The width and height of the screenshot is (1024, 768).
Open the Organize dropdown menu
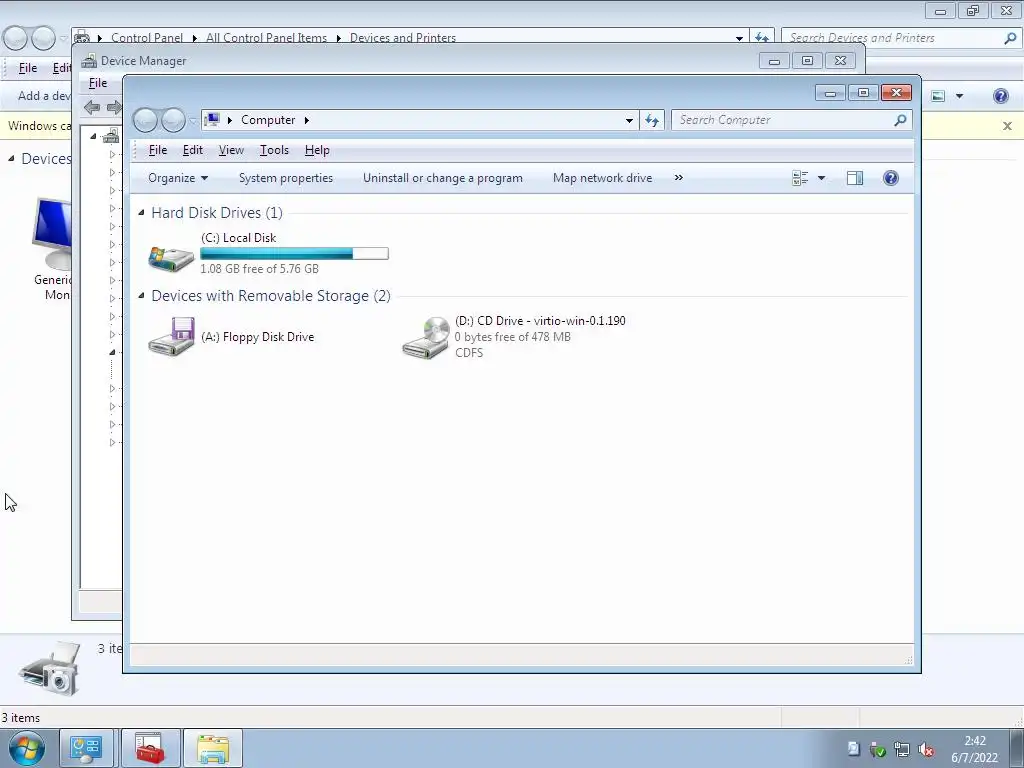coord(178,178)
